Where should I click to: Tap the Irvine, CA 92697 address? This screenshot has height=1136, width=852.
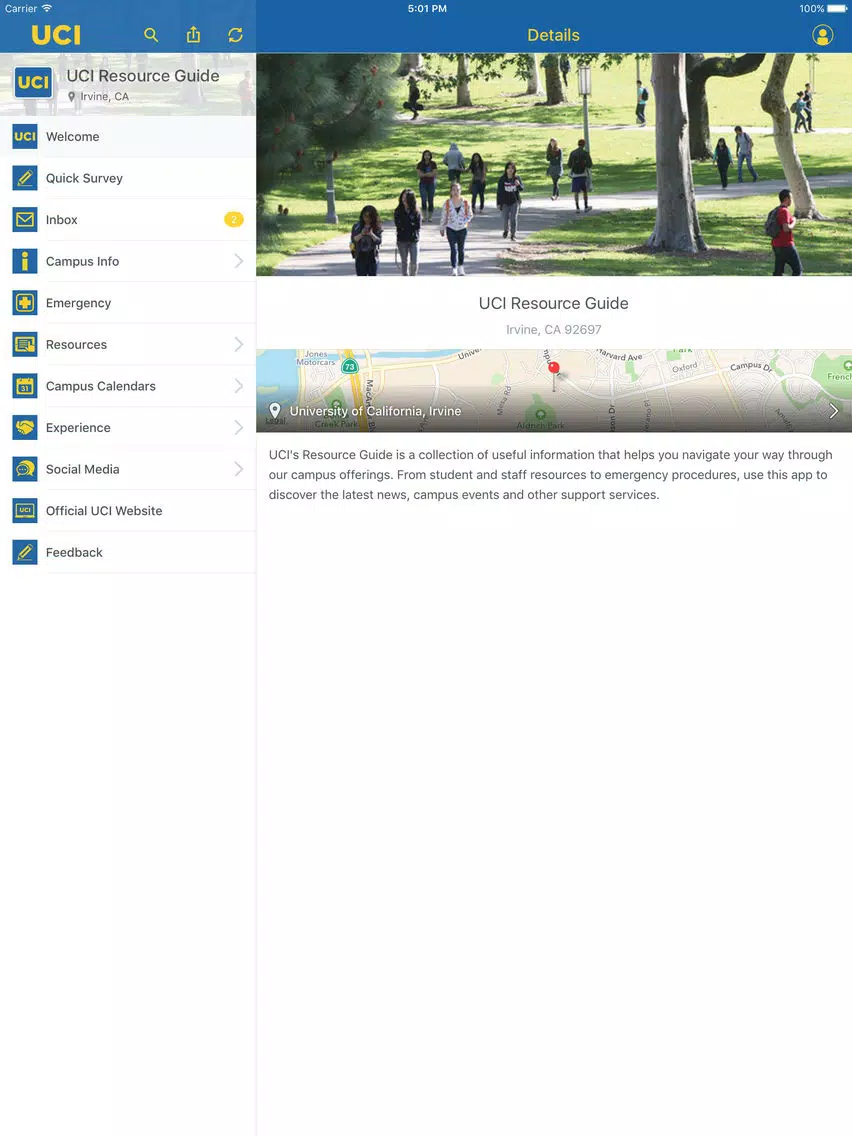[x=554, y=330]
